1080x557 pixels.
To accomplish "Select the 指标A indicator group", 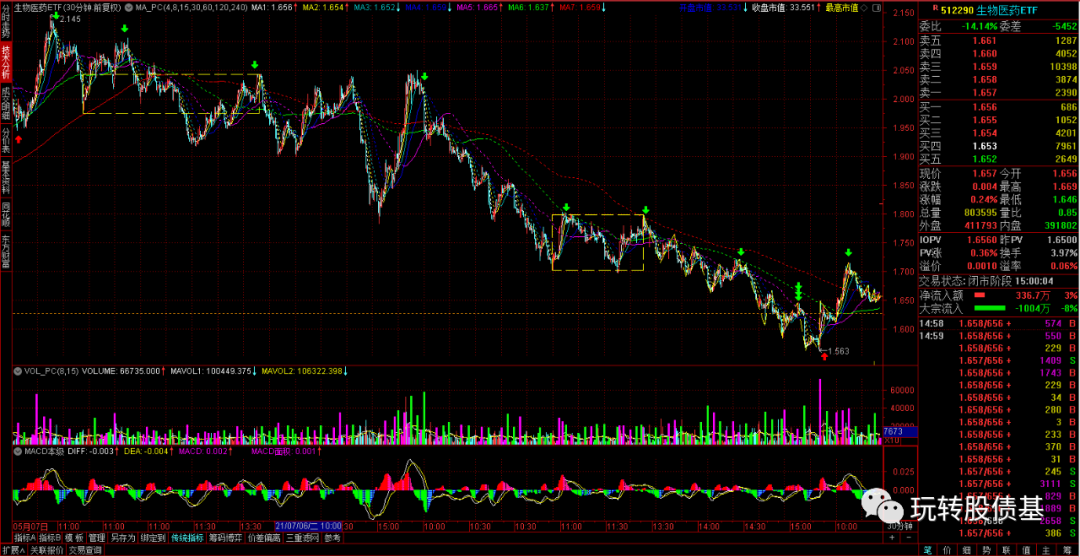I will 21,537.
